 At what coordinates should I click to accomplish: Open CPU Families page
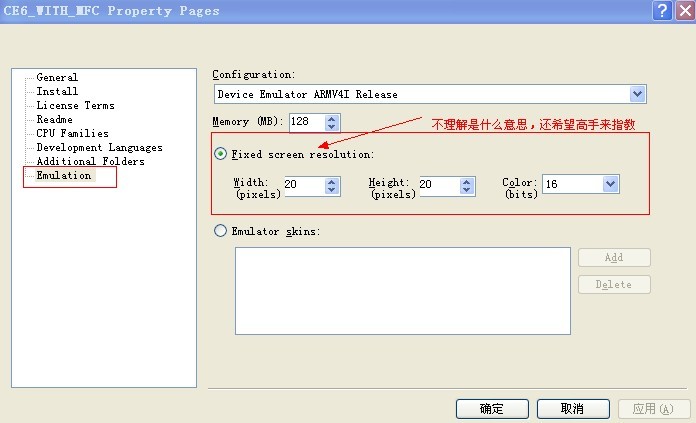tap(72, 133)
